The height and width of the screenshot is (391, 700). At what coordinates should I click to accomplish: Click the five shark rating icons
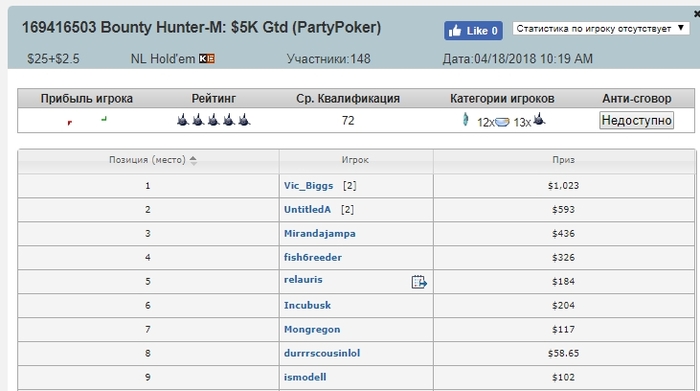point(213,120)
